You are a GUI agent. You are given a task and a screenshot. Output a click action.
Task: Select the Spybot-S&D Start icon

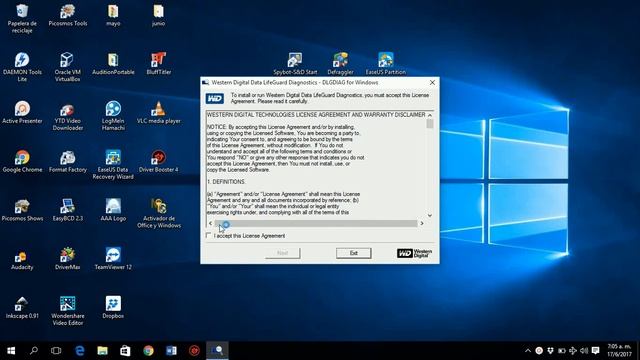click(x=295, y=64)
